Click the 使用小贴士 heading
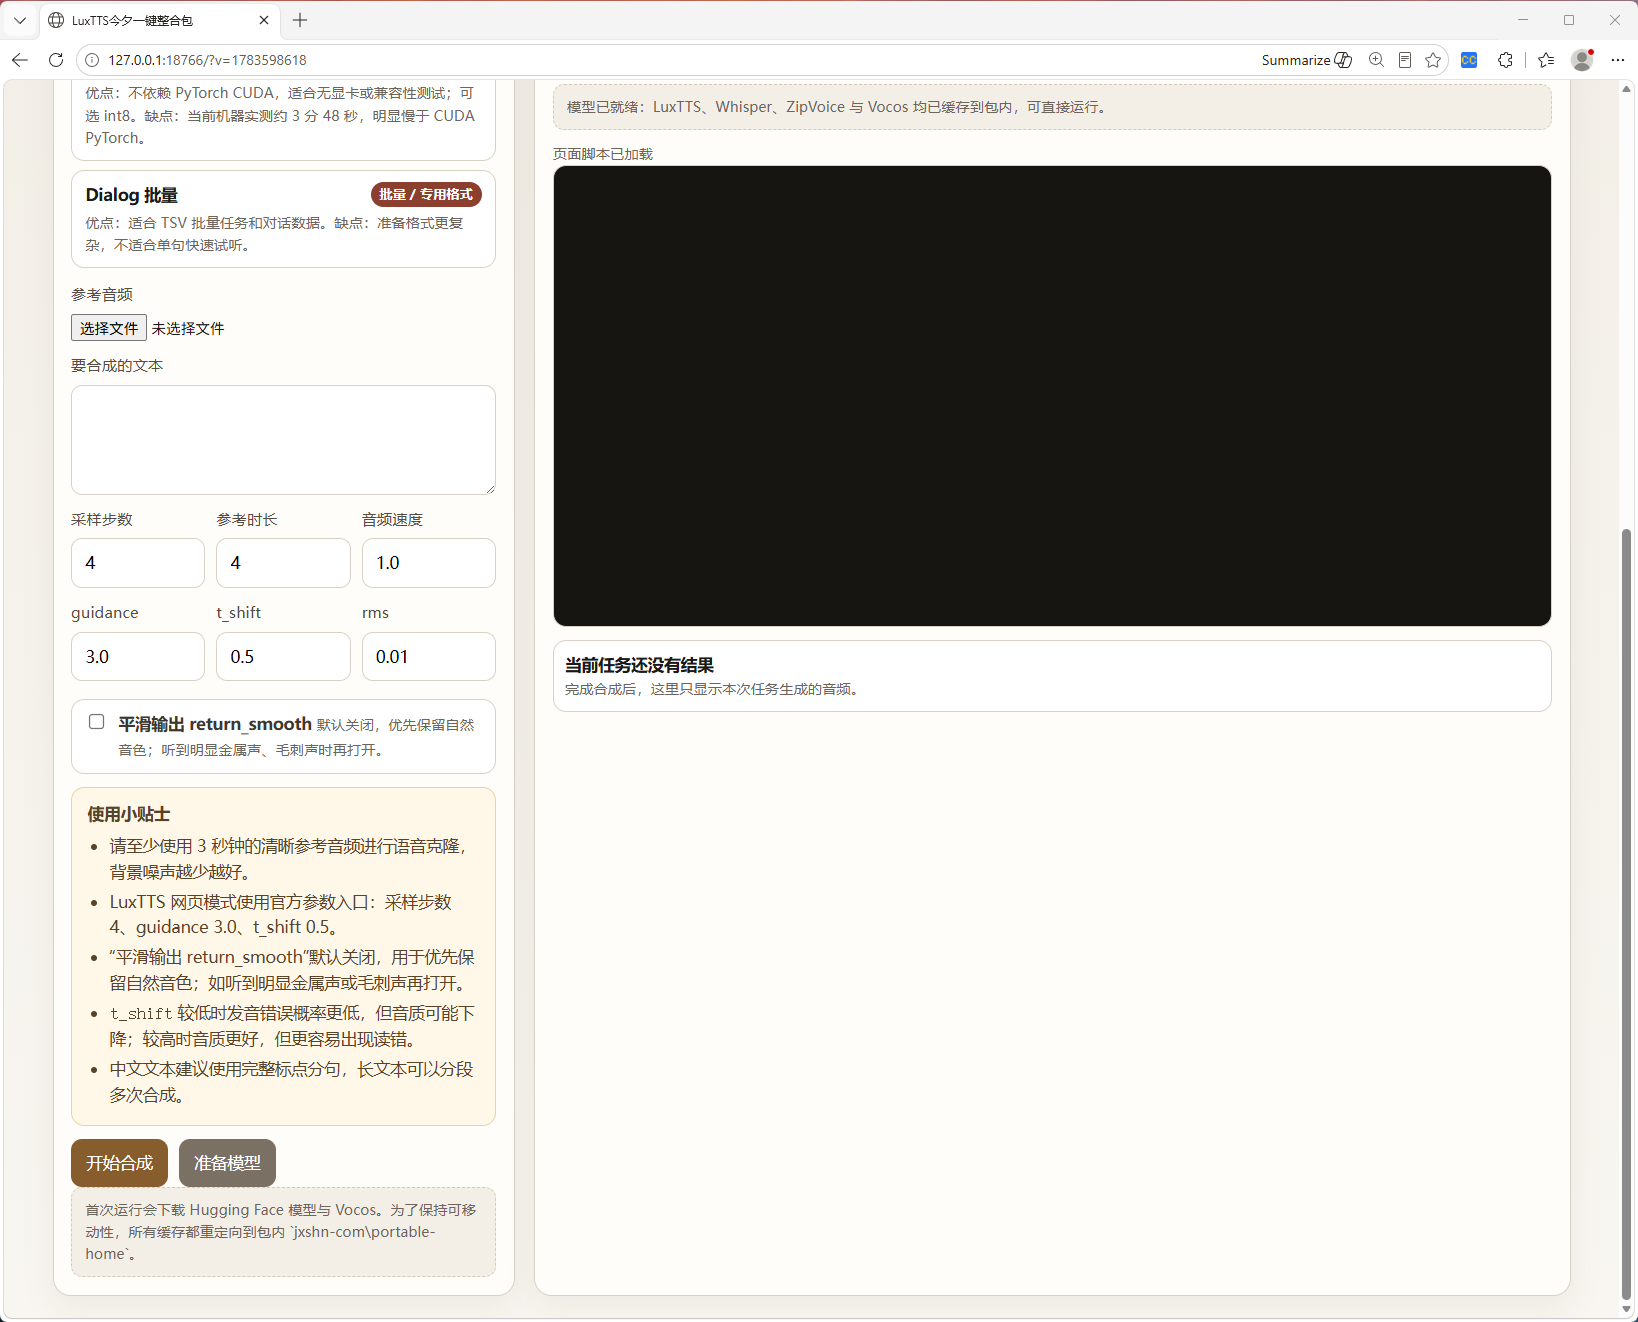Screen dimensions: 1638x1322 point(129,814)
